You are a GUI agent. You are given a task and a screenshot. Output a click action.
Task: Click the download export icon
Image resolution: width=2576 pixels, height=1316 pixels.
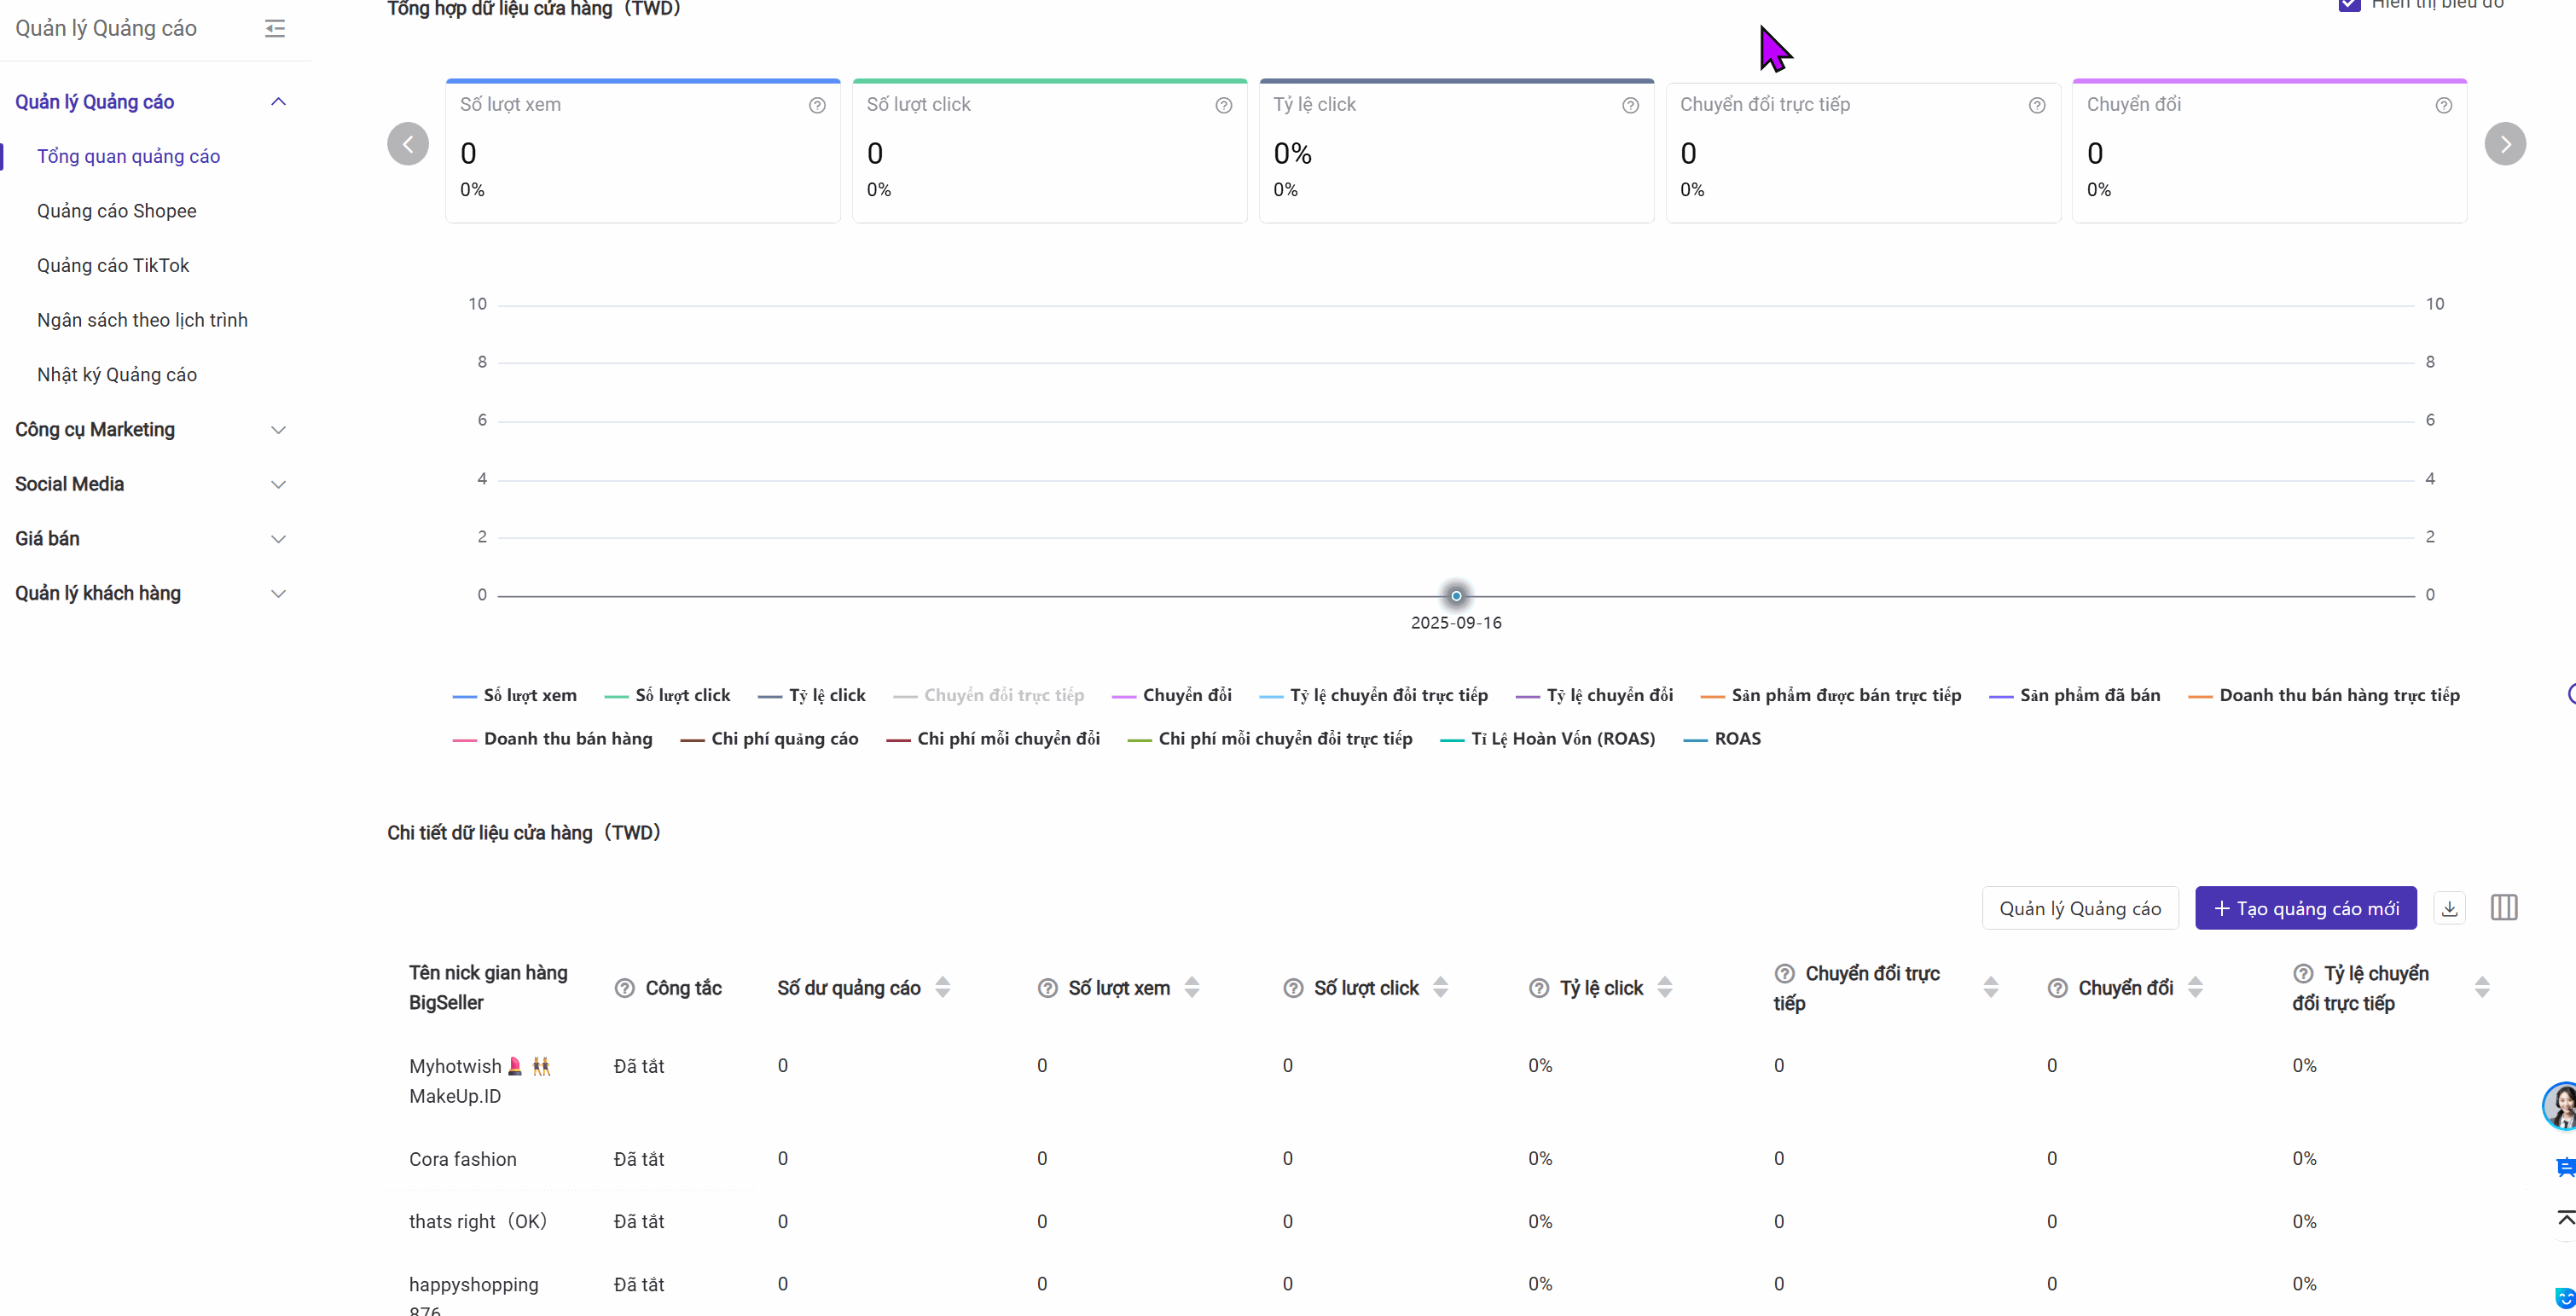tap(2449, 908)
